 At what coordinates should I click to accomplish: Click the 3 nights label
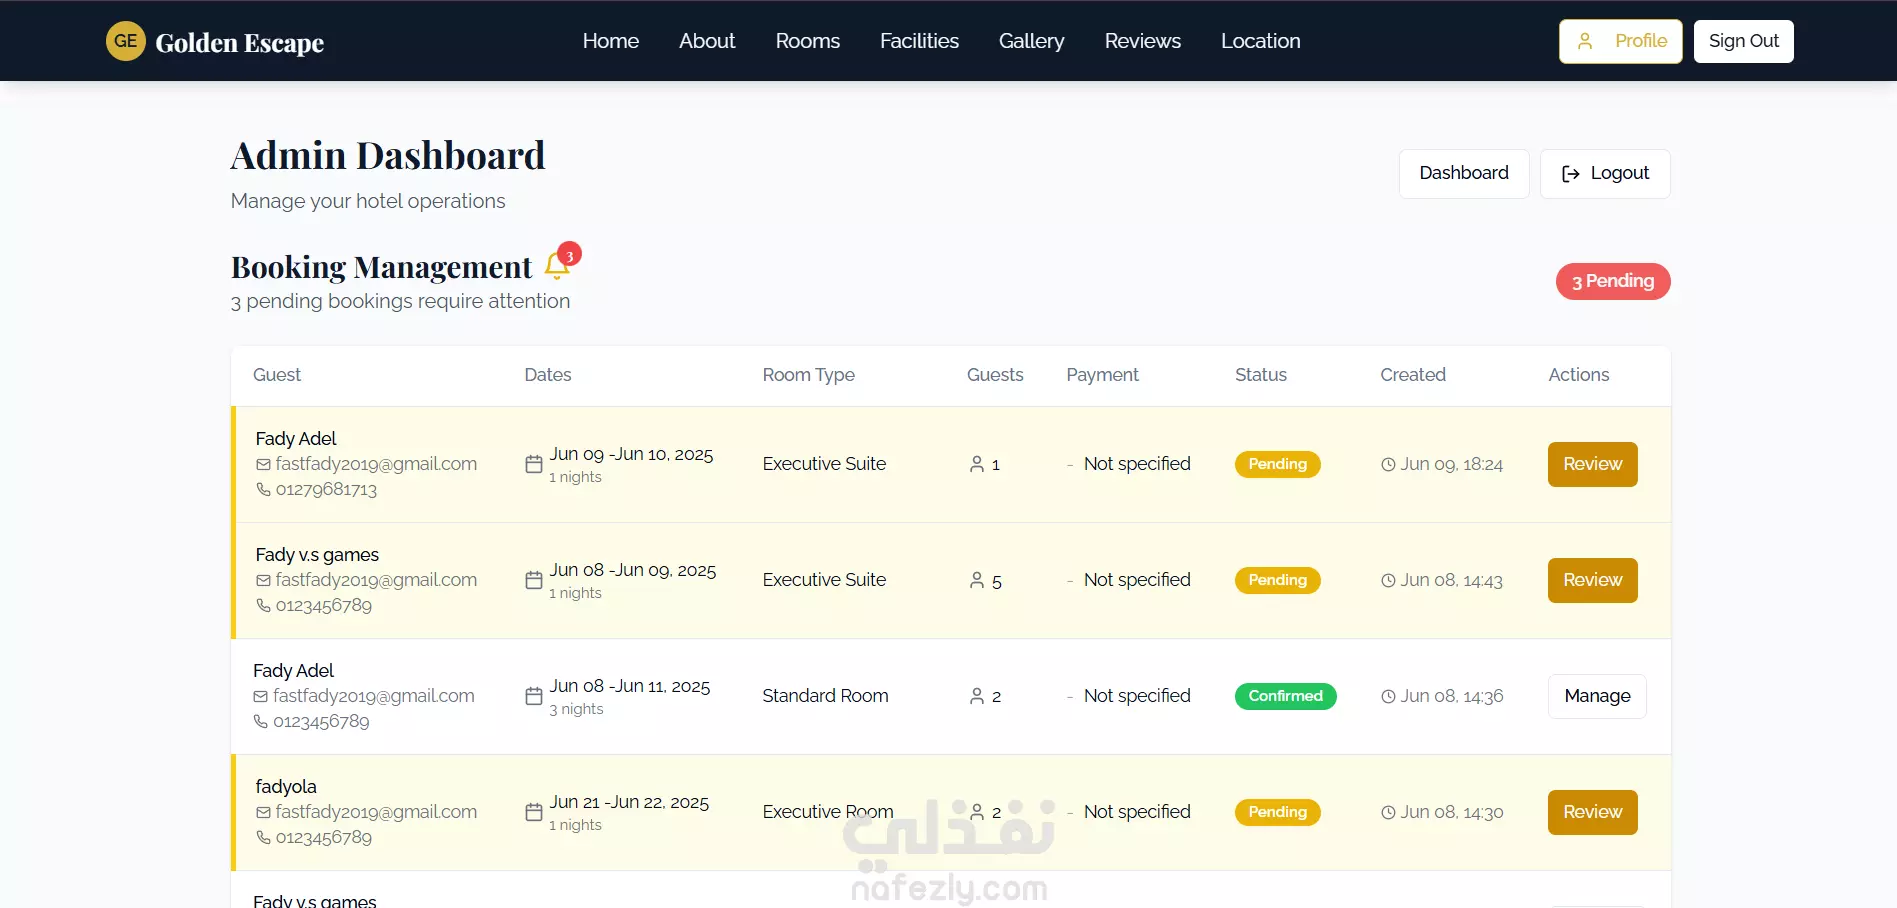pyautogui.click(x=576, y=709)
